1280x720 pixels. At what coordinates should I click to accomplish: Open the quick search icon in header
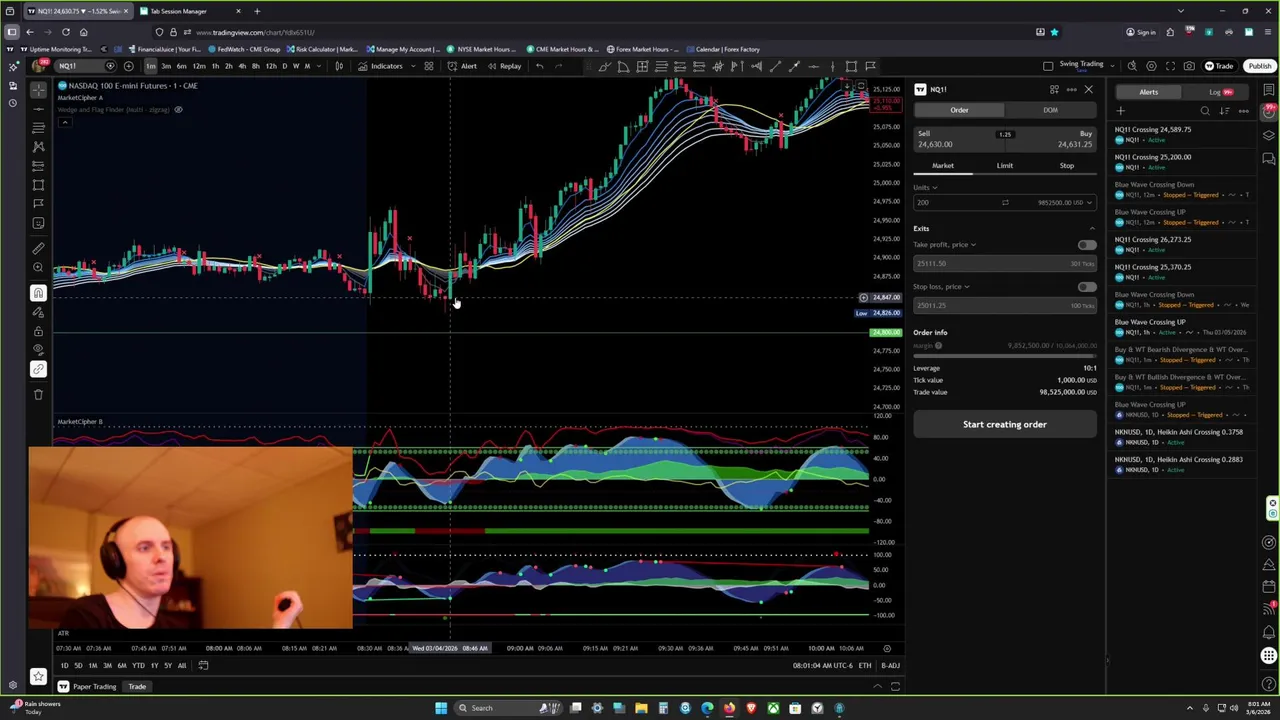coord(1132,66)
